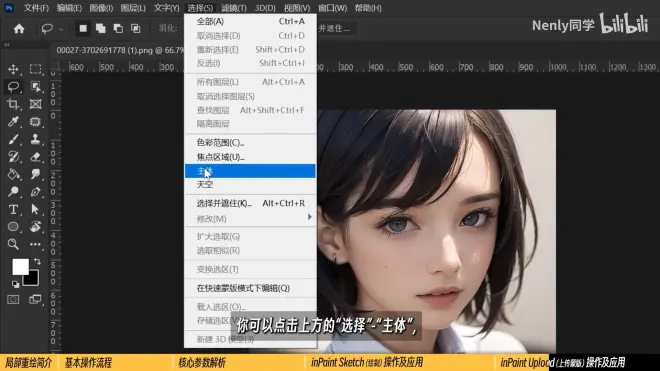Select the Zoom magnifier tool
Viewport: 660px width, 371px height.
13,244
